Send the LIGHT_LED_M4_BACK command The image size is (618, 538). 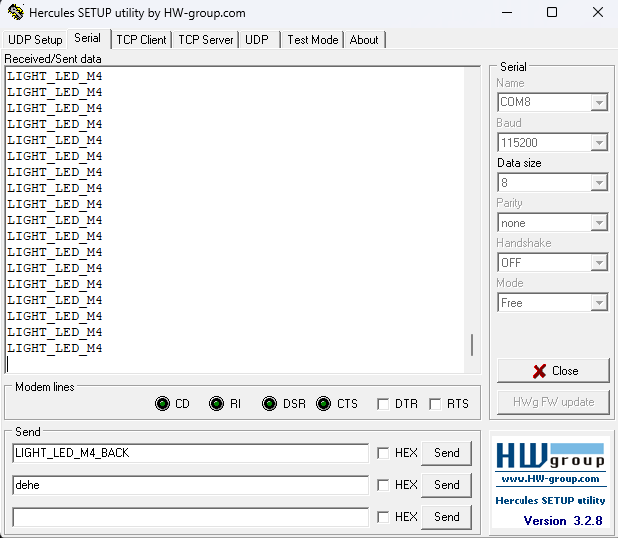tap(447, 453)
